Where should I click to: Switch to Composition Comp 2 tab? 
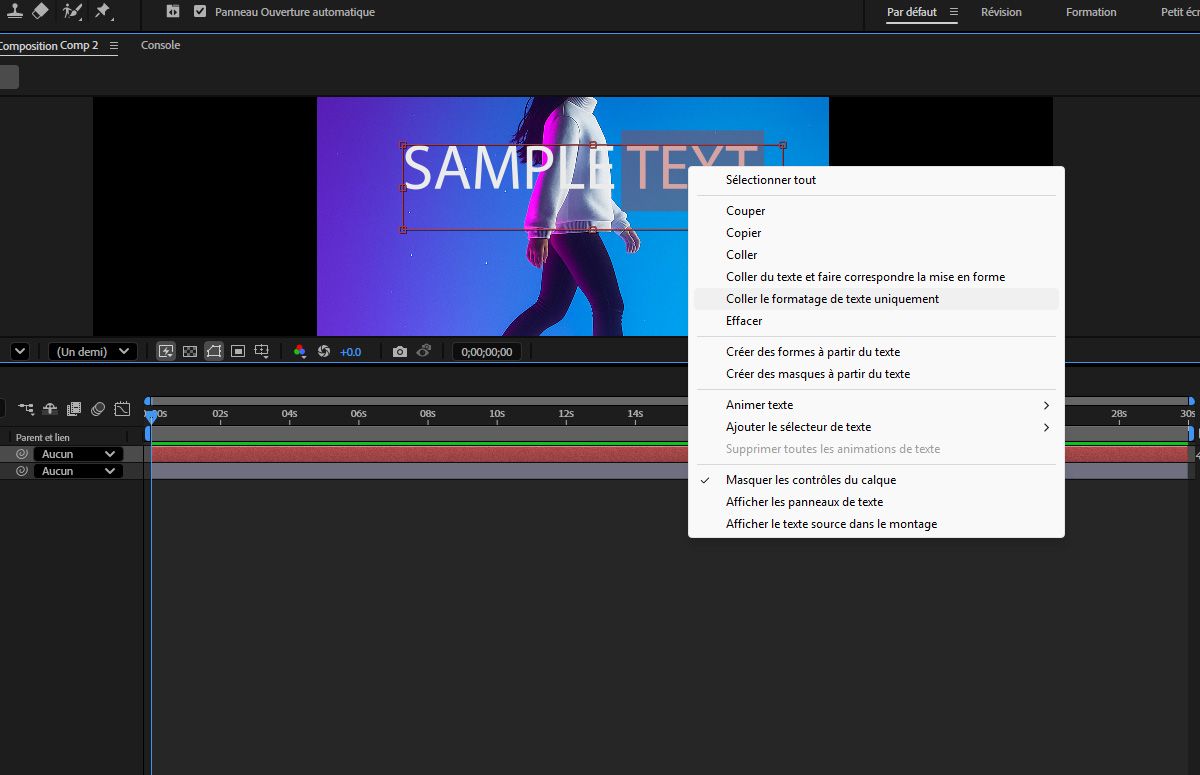coord(49,45)
